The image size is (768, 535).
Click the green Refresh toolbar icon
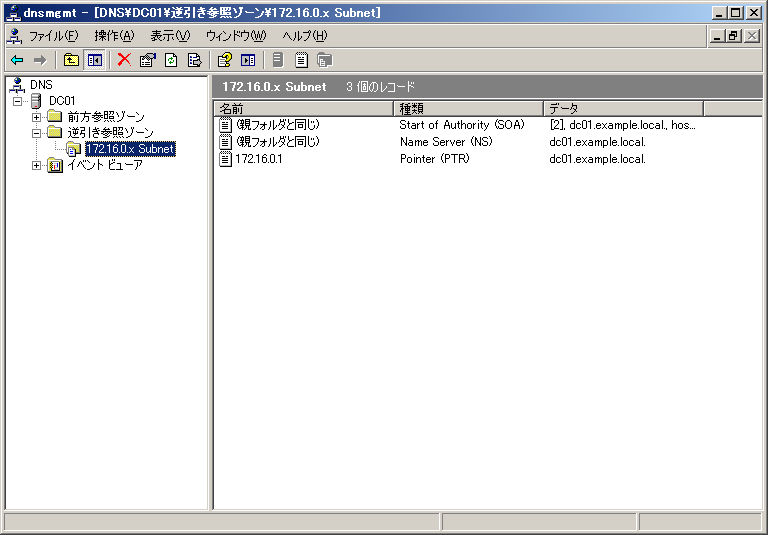coord(171,60)
